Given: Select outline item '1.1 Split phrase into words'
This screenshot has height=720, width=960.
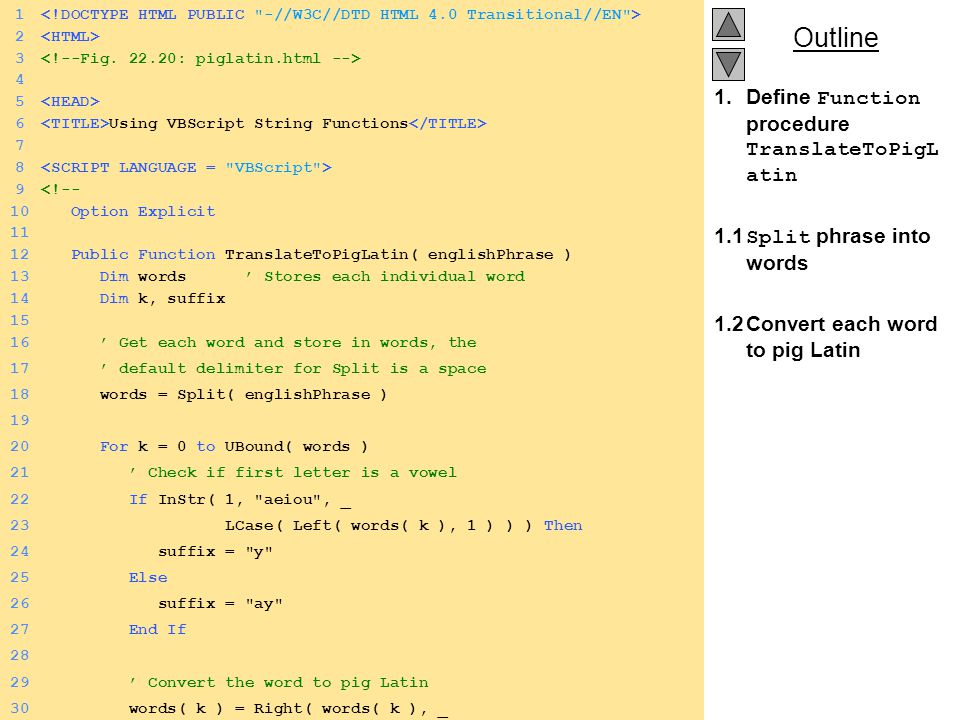Looking at the screenshot, I should [822, 249].
